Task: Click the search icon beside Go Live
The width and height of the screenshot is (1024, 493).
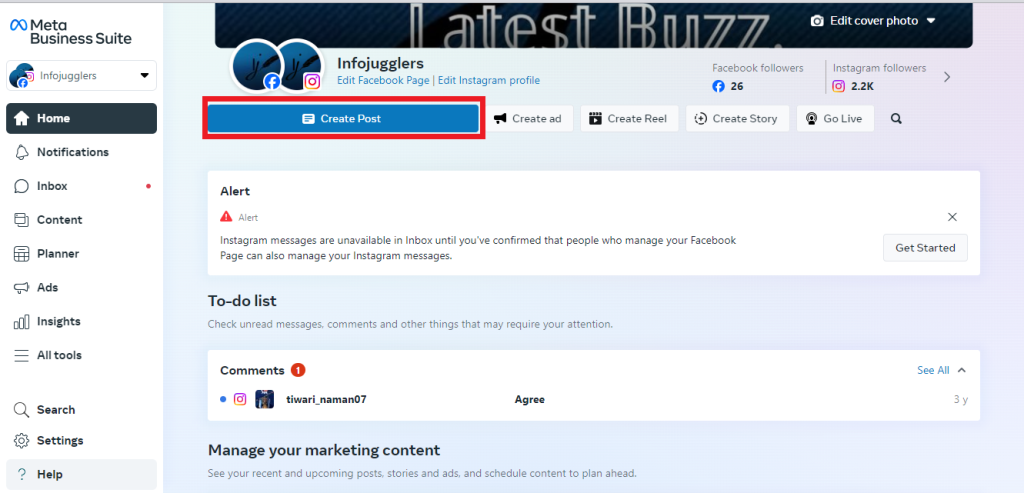Action: click(x=897, y=119)
